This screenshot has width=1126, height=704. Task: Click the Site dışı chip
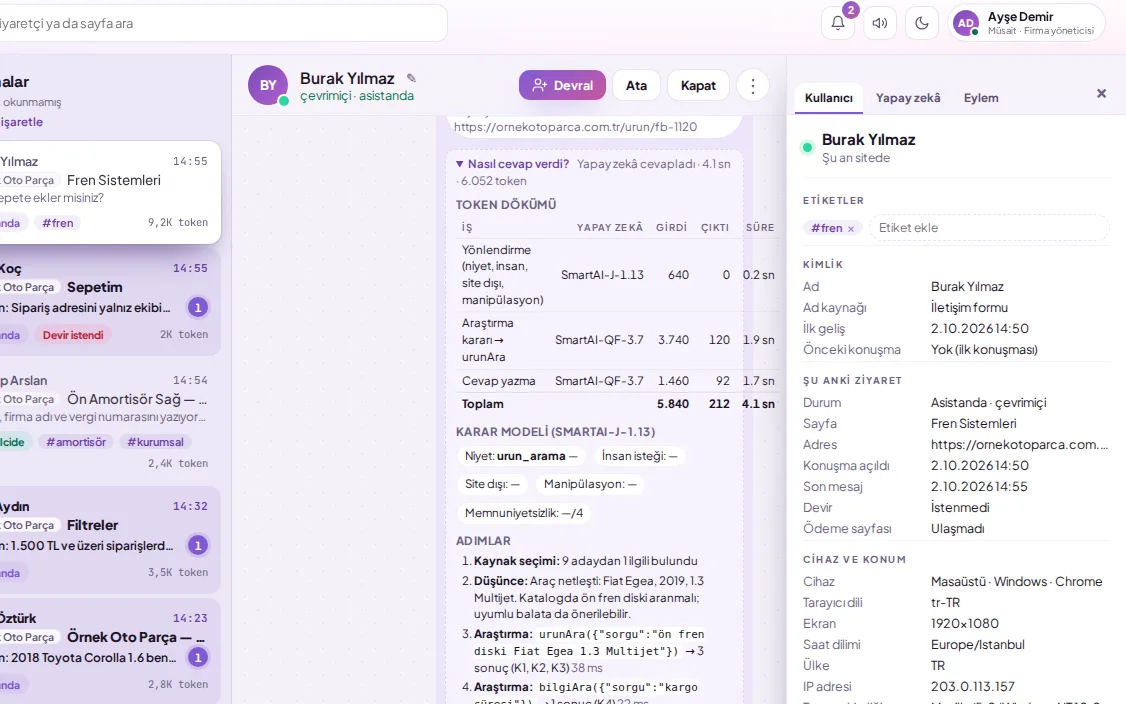pos(492,484)
